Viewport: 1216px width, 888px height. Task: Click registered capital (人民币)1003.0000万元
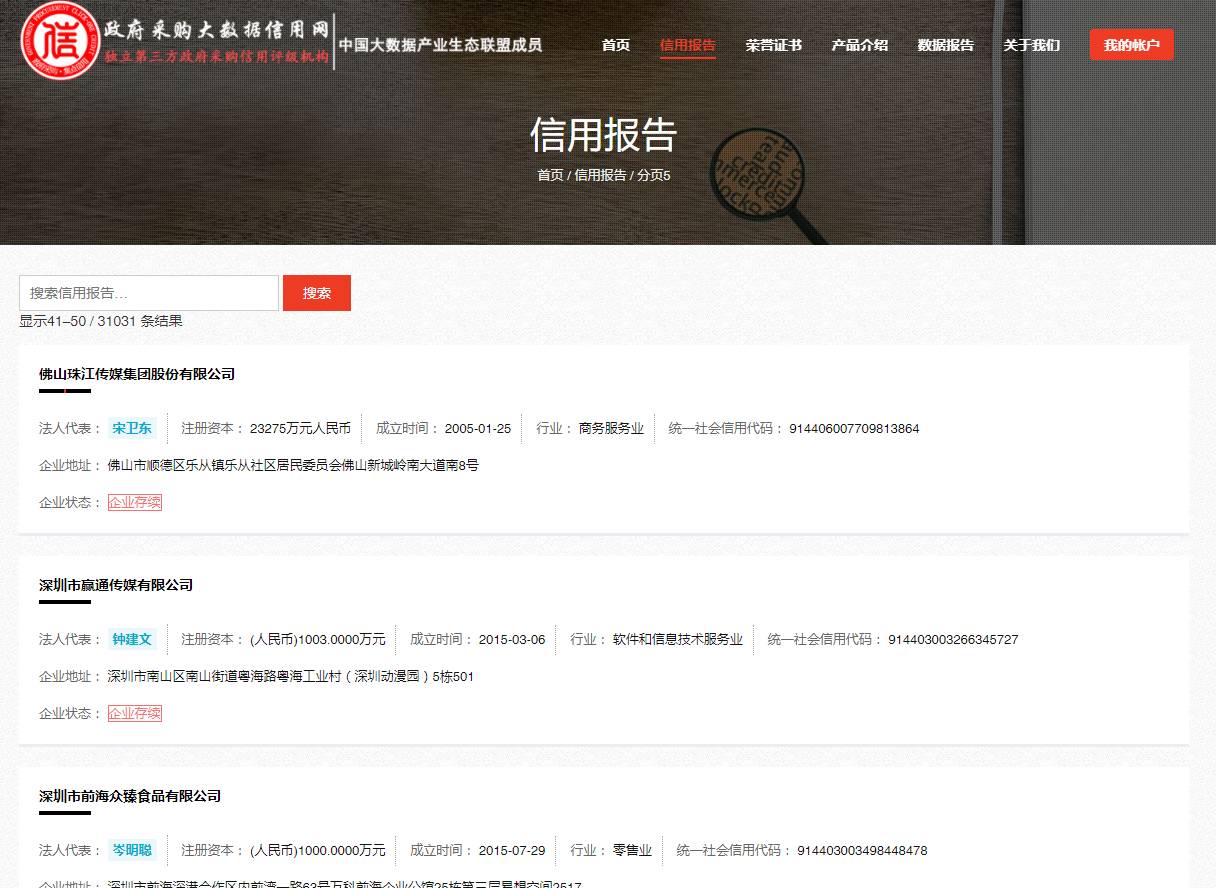pyautogui.click(x=318, y=640)
